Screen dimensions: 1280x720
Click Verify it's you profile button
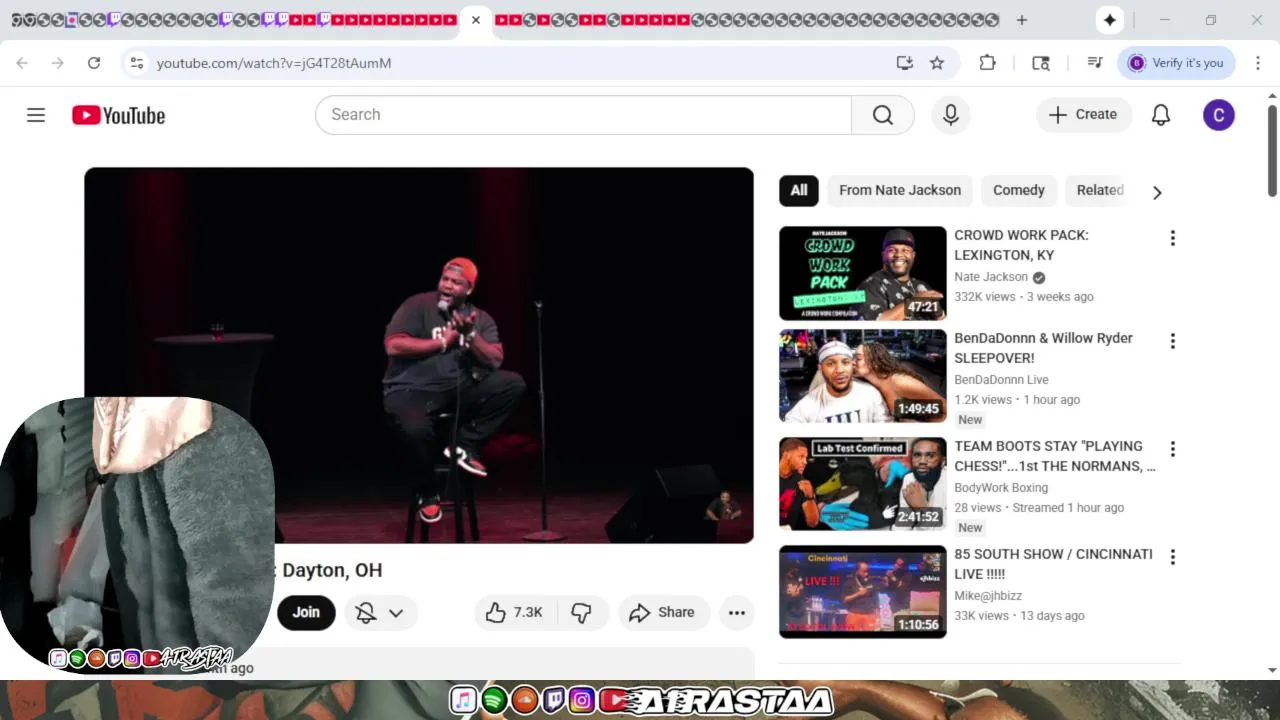point(1176,63)
